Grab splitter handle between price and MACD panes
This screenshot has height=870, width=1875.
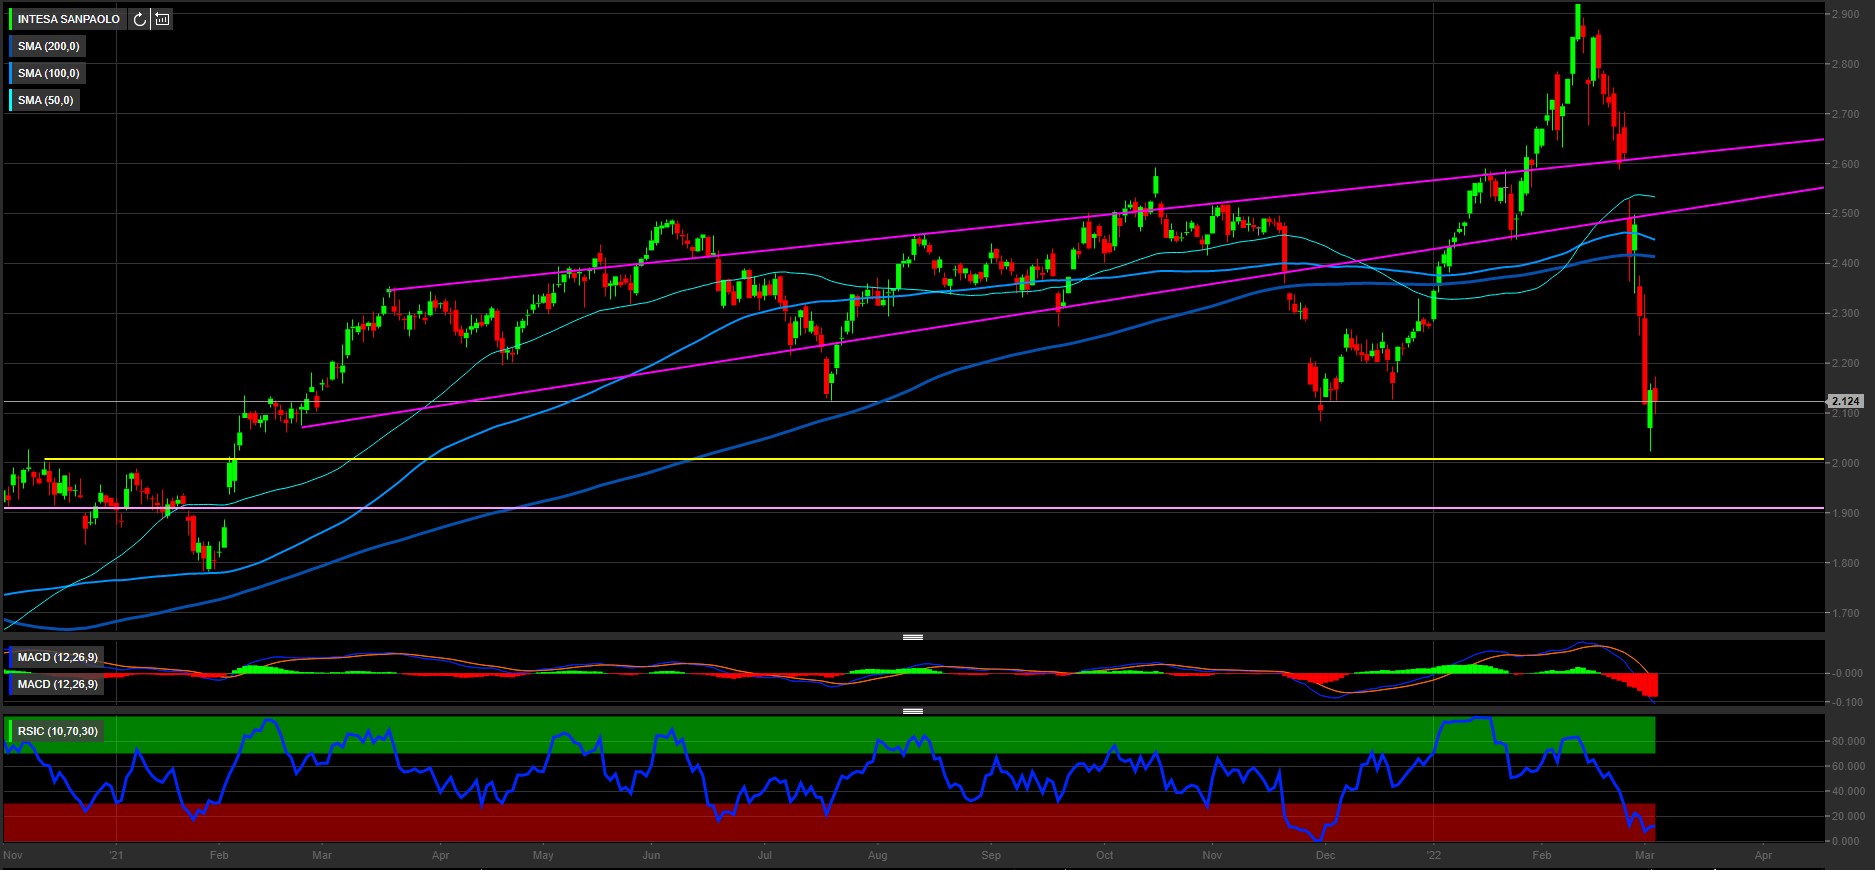coord(912,637)
